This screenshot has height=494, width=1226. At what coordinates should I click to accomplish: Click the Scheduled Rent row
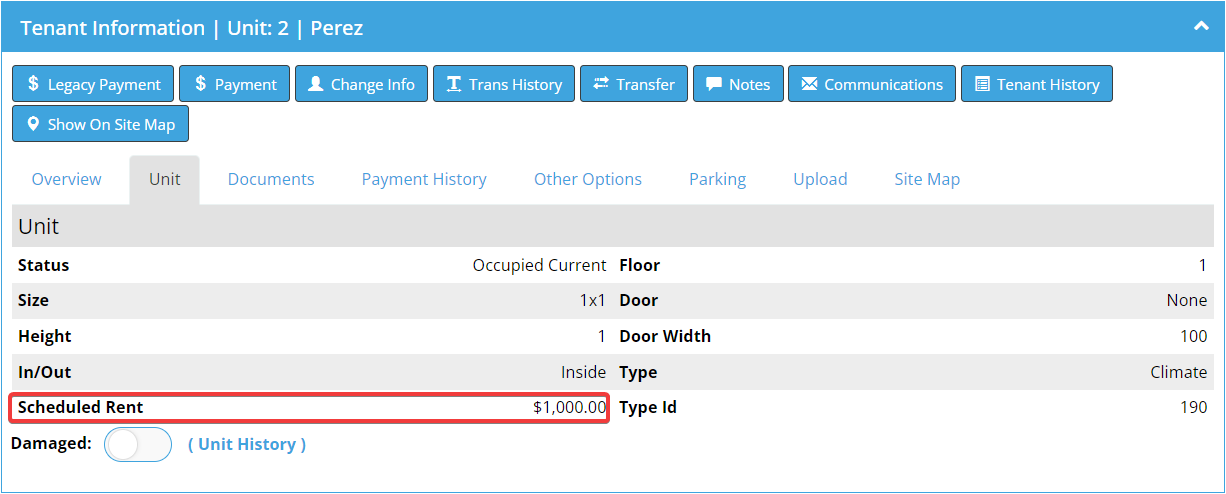[x=309, y=408]
